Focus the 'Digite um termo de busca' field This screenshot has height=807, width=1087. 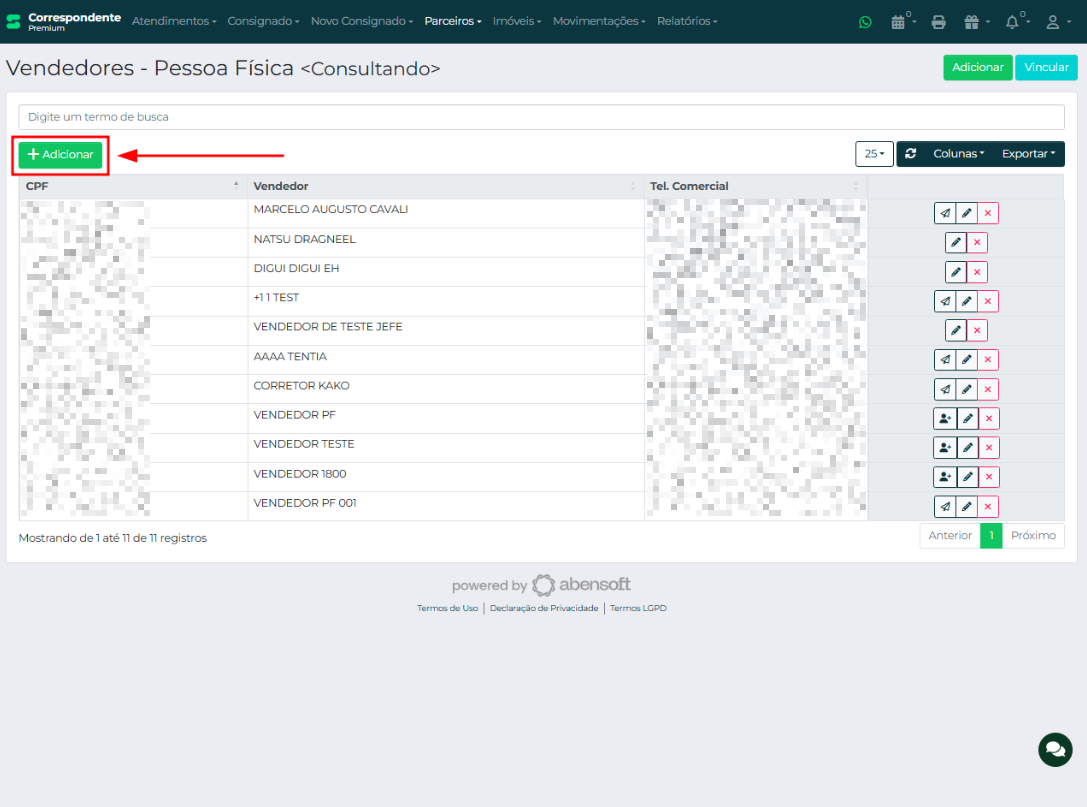tap(541, 117)
